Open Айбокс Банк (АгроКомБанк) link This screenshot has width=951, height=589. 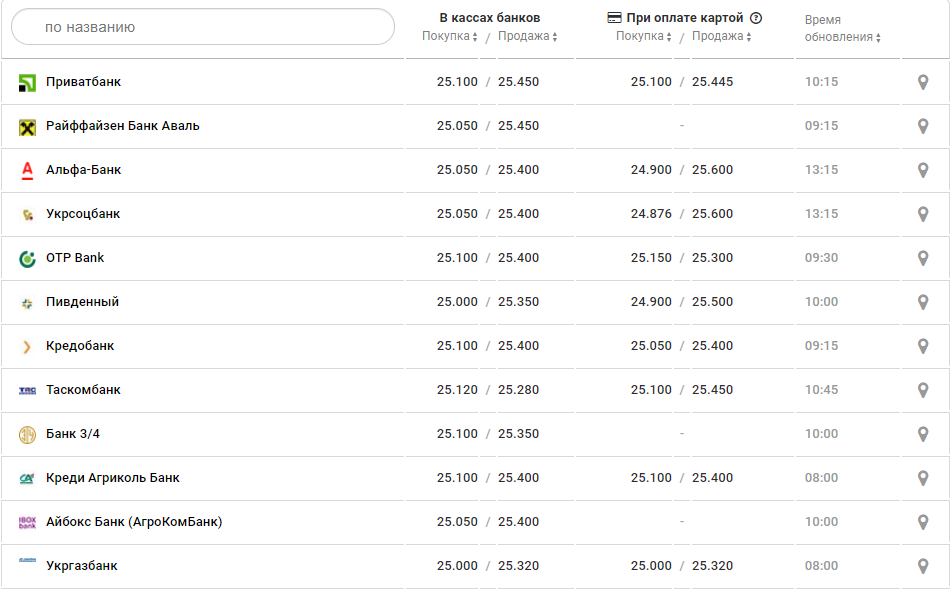tap(134, 522)
